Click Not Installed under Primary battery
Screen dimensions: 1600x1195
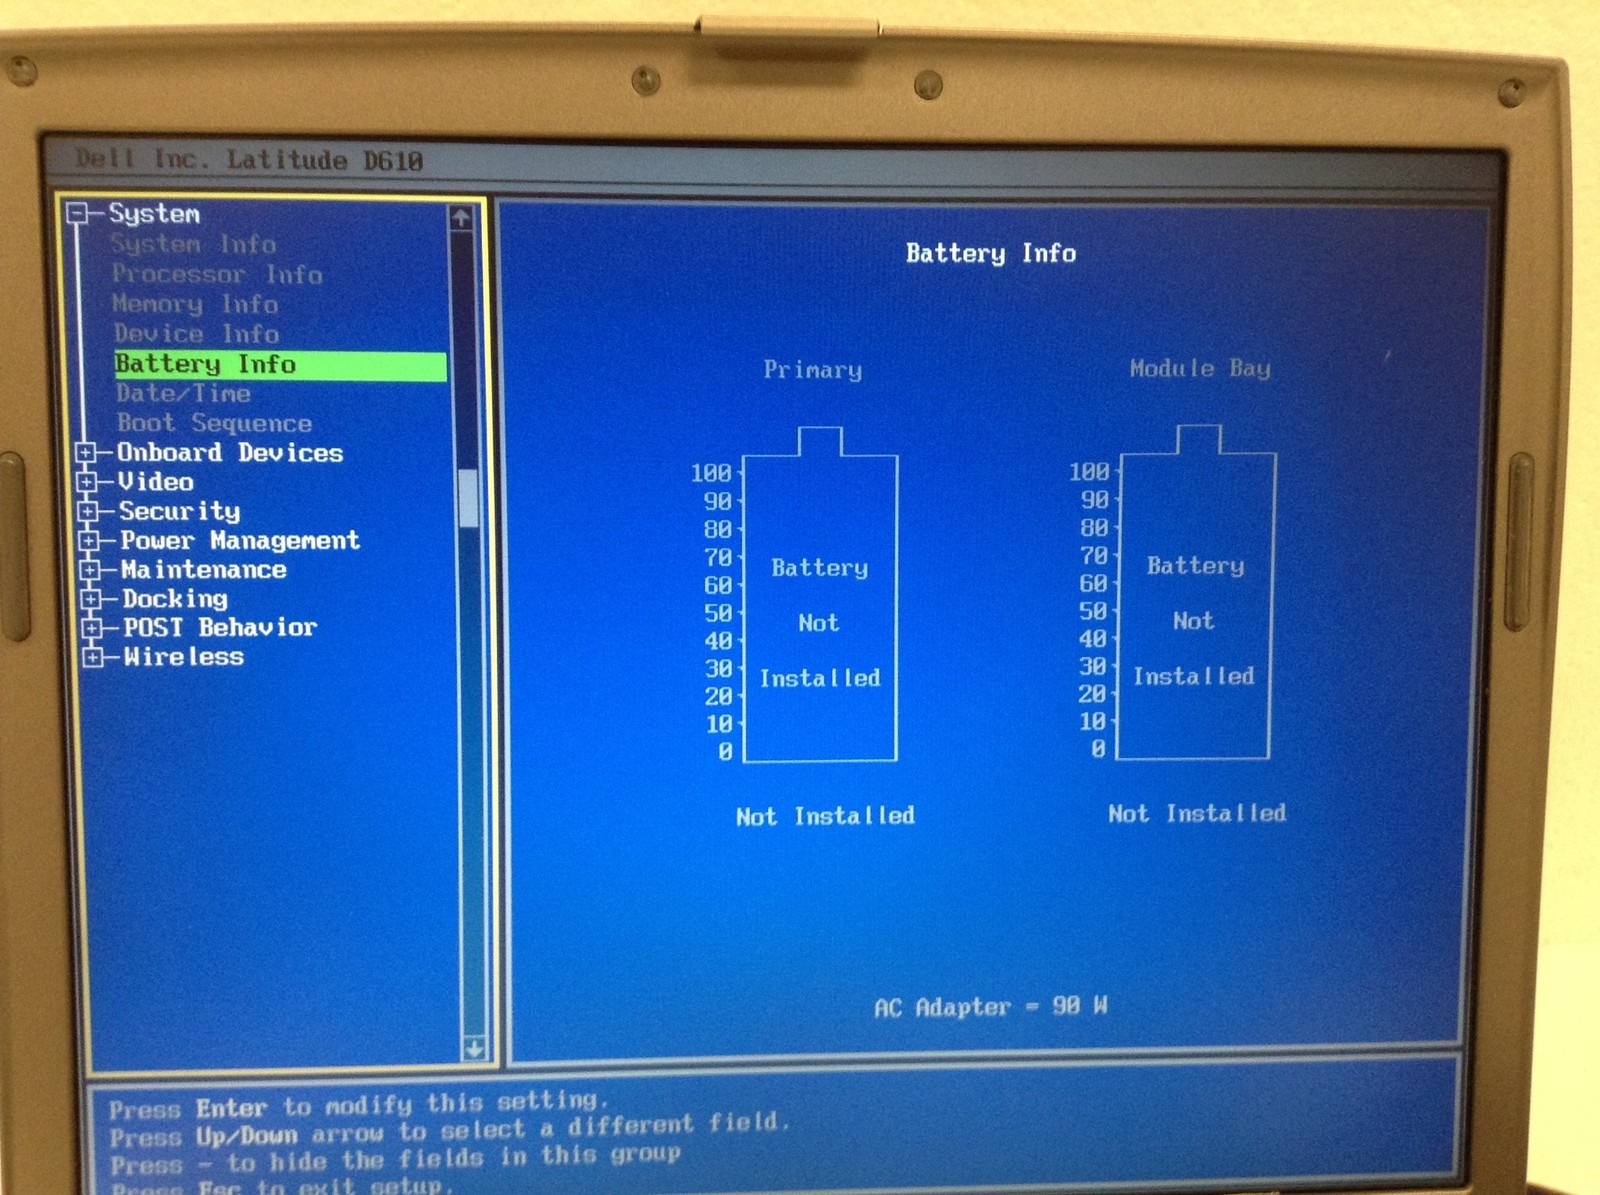(825, 816)
